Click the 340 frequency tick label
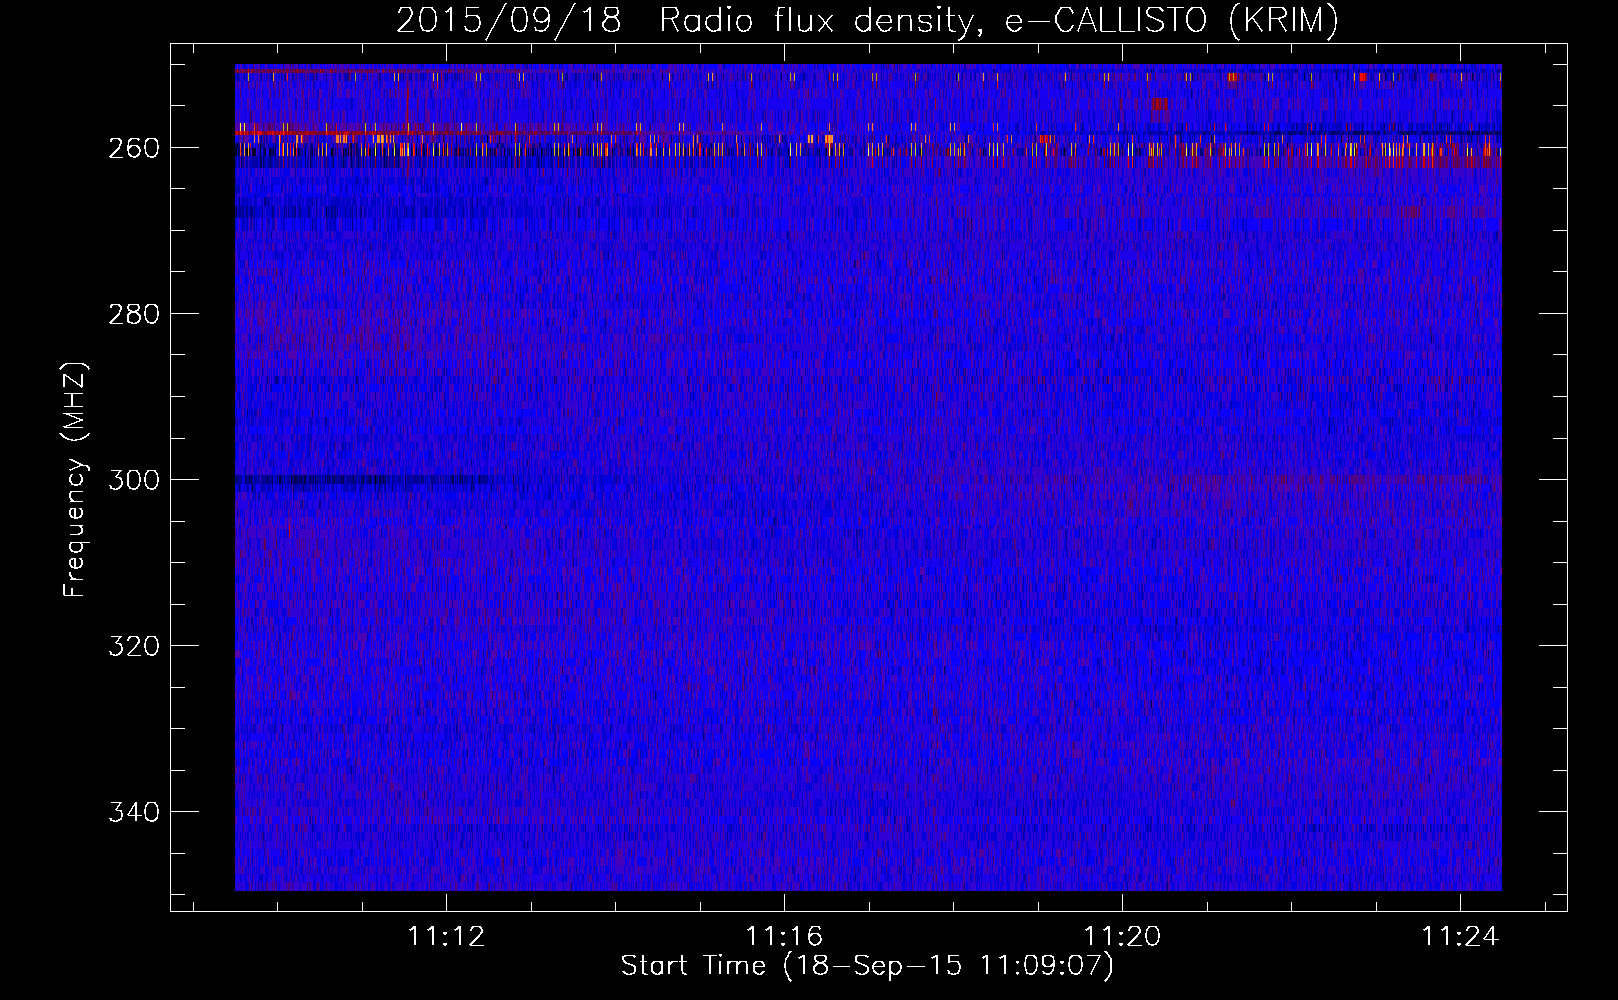 [x=134, y=812]
